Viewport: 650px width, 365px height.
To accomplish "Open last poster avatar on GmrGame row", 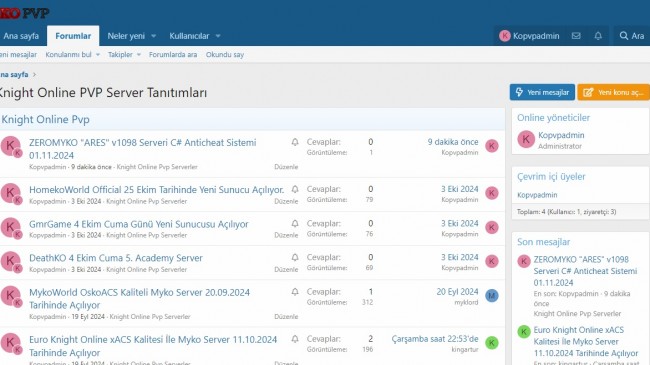I will (492, 227).
